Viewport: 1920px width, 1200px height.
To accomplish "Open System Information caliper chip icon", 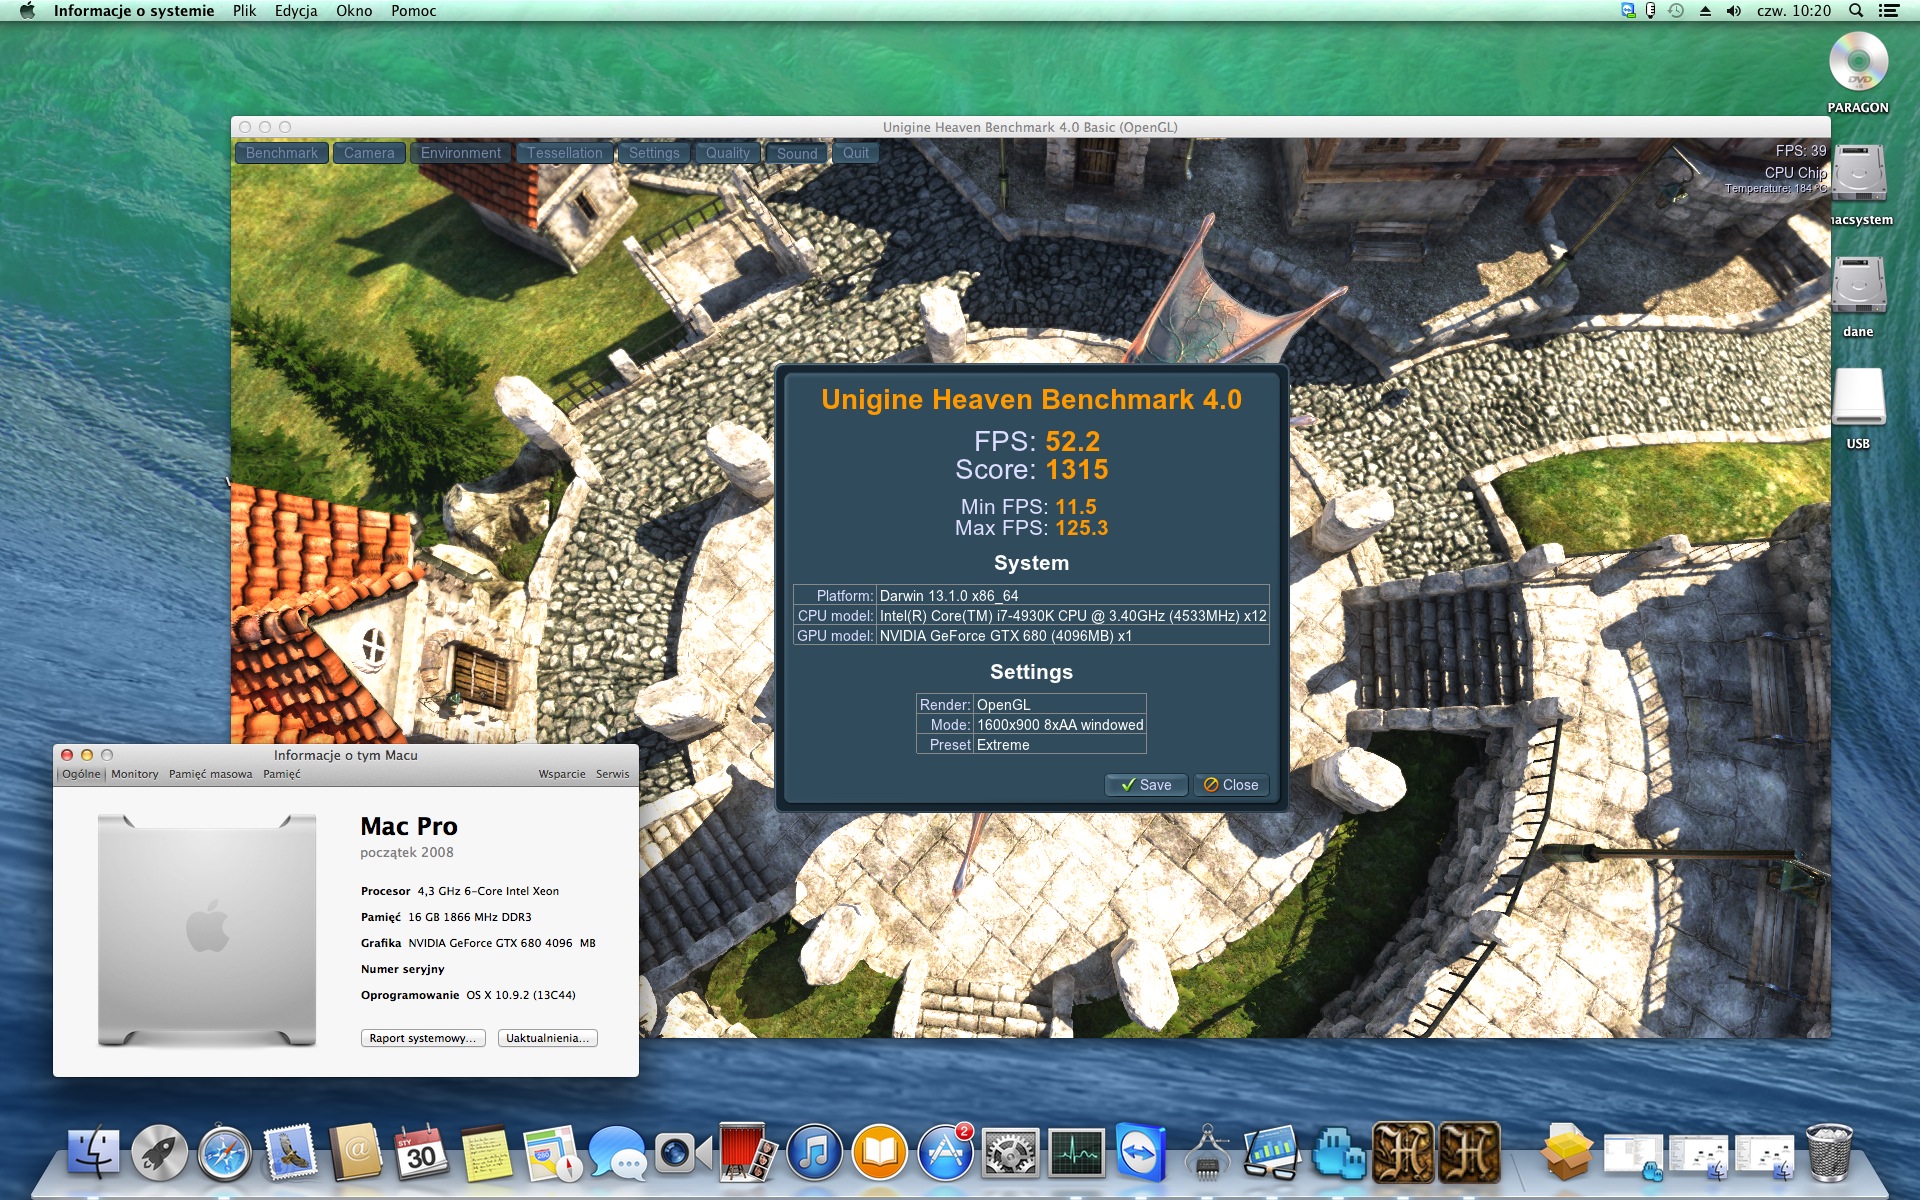I will (x=1207, y=1153).
